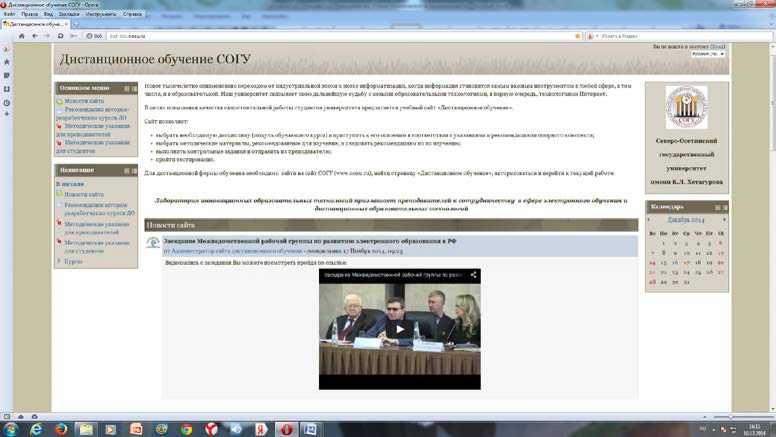776x437 pixels.
Task: Click the page vertical scrollbar
Action: pyautogui.click(x=773, y=228)
